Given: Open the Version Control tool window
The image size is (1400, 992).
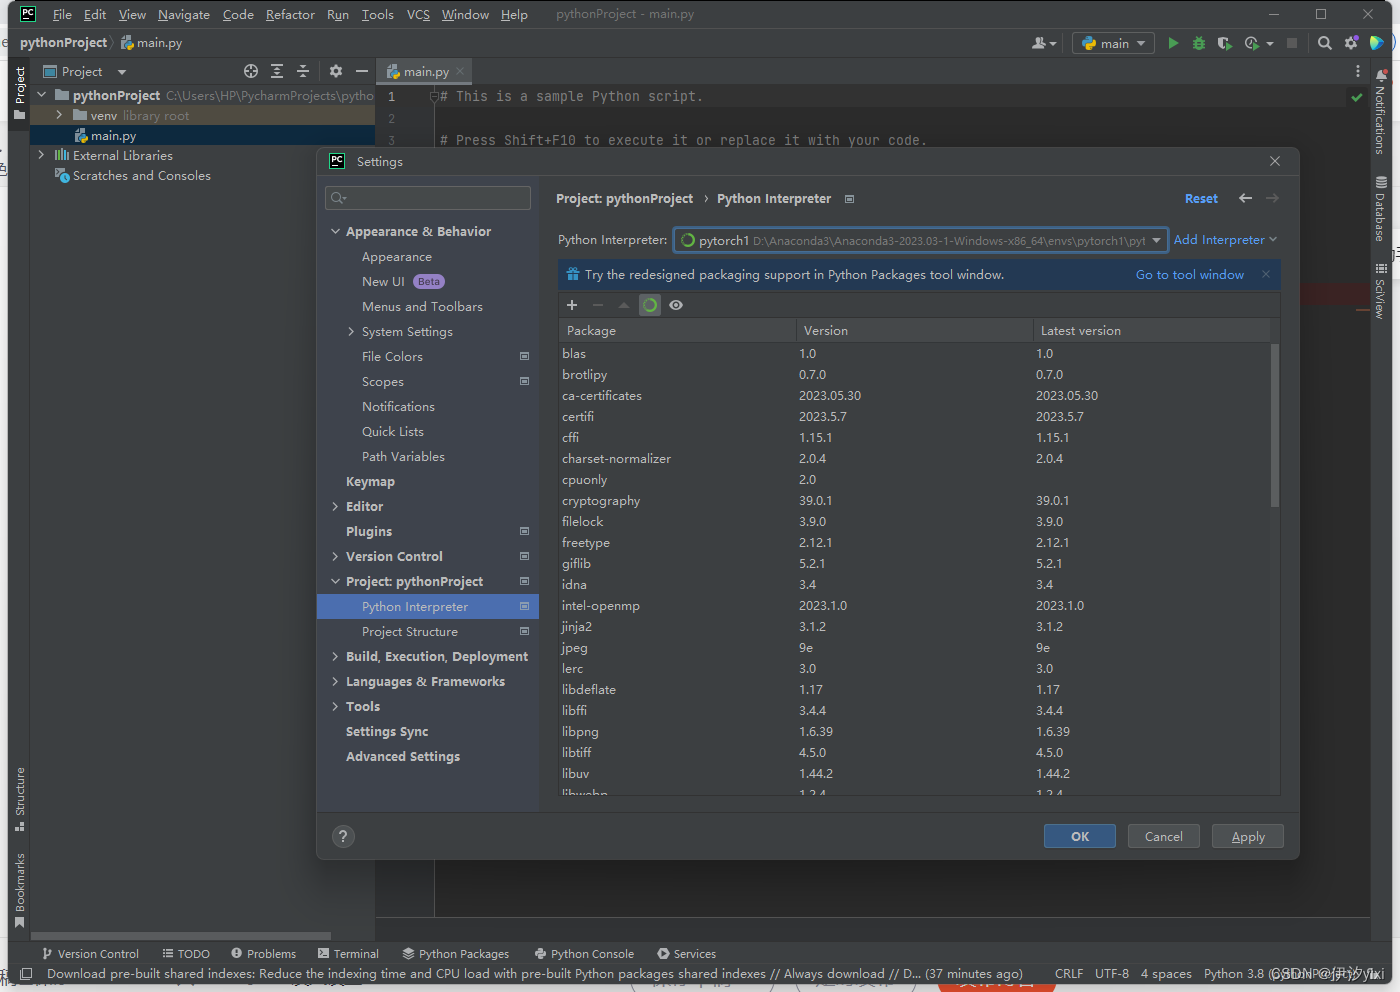Looking at the screenshot, I should pyautogui.click(x=90, y=954).
